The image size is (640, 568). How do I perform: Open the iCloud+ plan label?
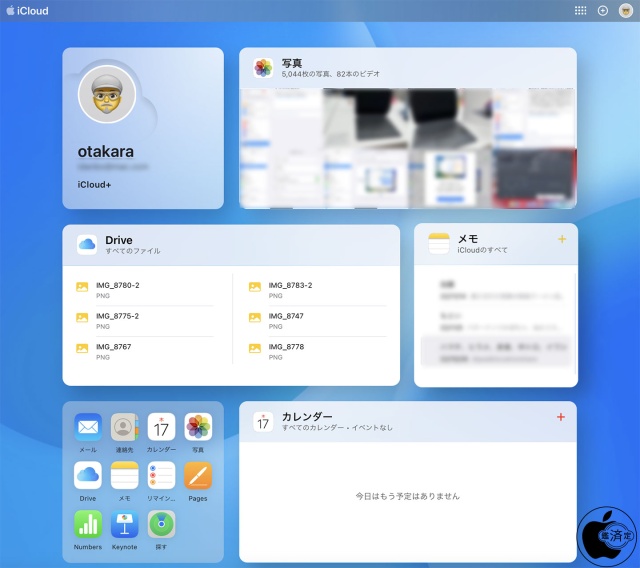tap(94, 184)
